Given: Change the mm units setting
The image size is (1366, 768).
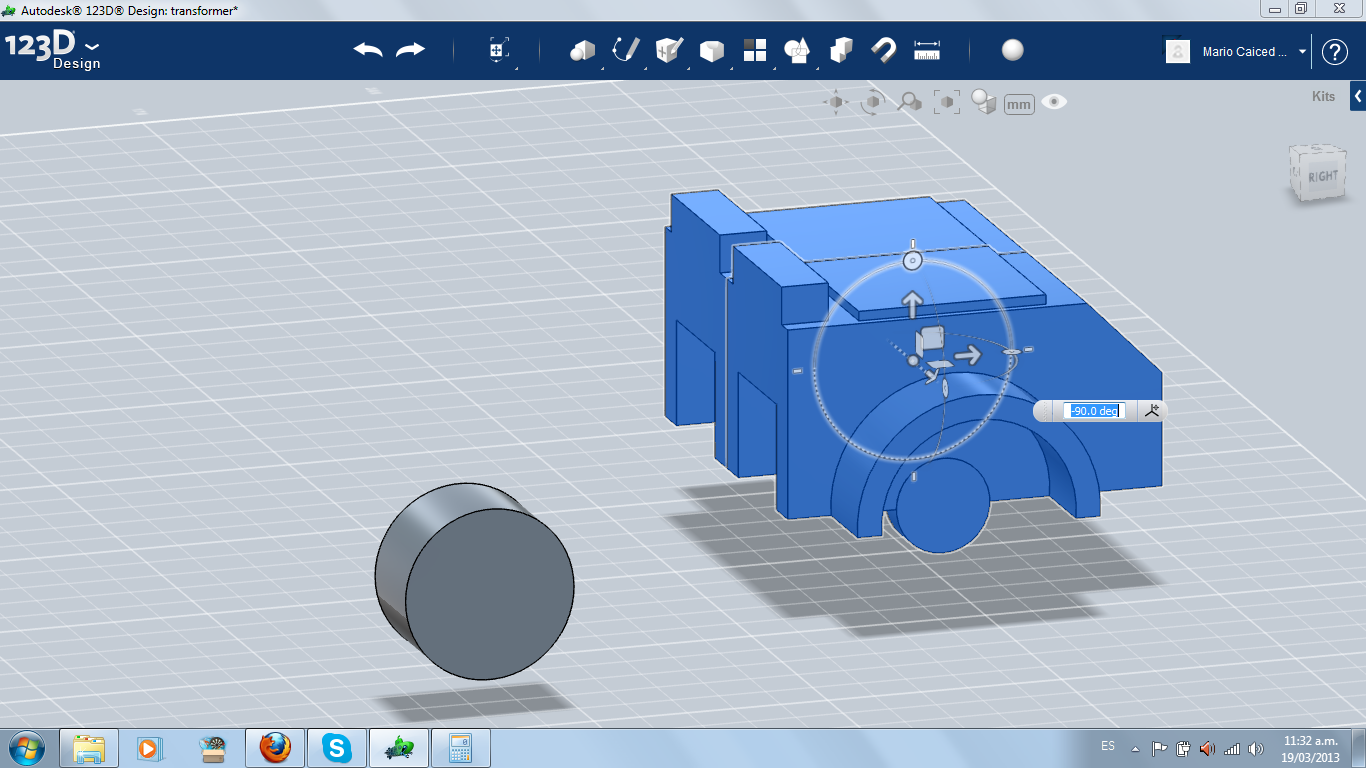Looking at the screenshot, I should click(x=1019, y=104).
